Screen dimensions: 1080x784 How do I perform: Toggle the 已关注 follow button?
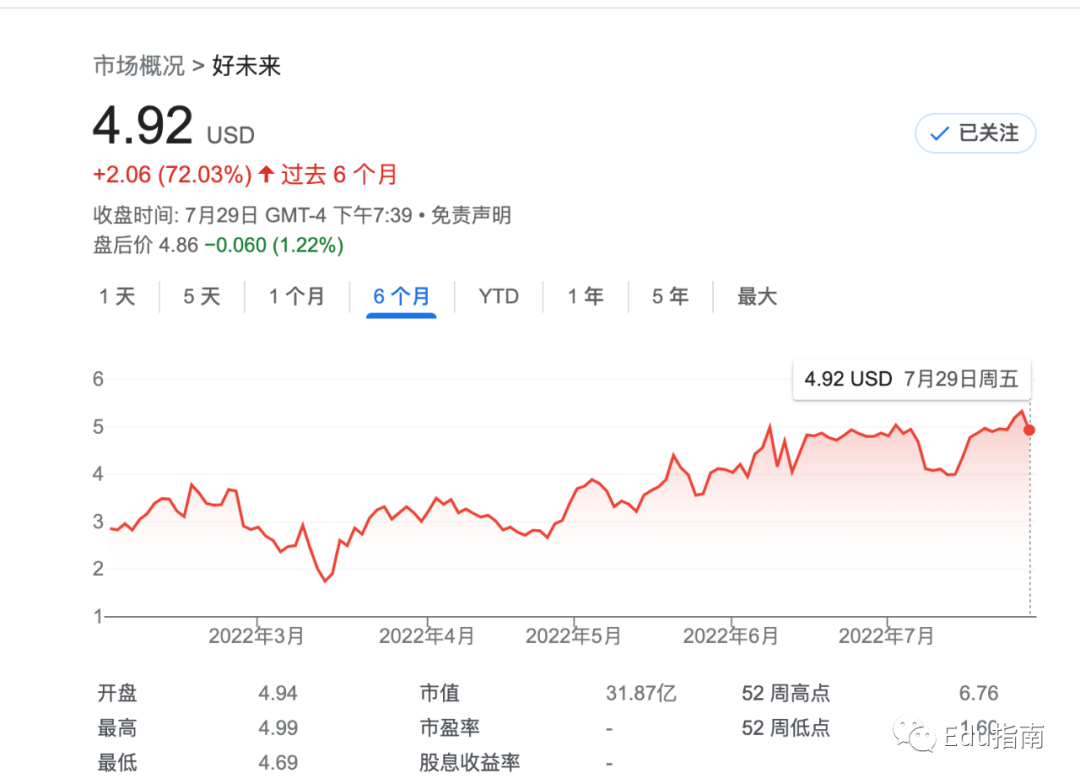pyautogui.click(x=975, y=133)
